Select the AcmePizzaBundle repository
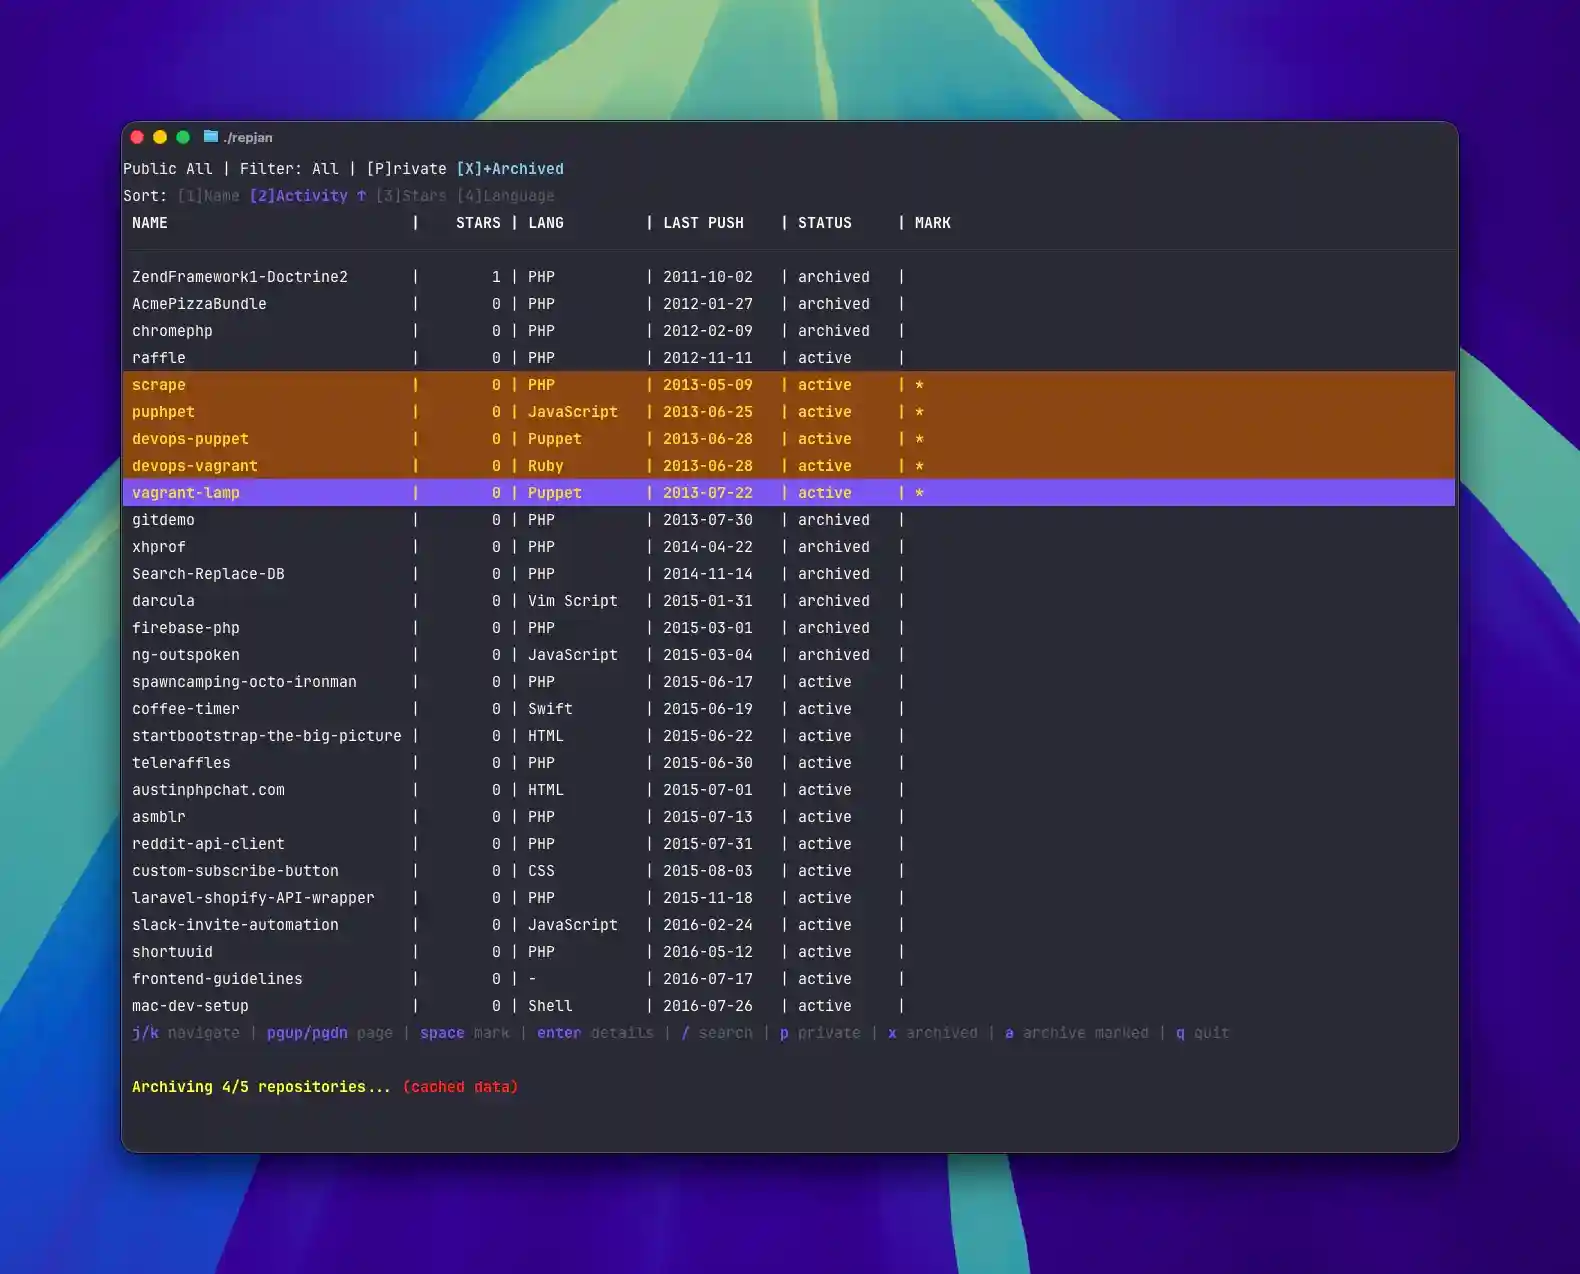The image size is (1580, 1274). [x=199, y=304]
